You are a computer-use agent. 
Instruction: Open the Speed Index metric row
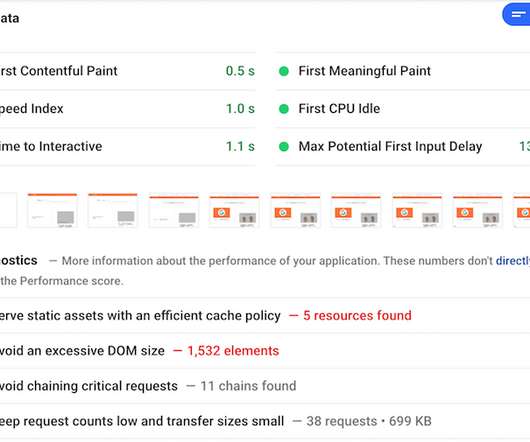tap(128, 109)
